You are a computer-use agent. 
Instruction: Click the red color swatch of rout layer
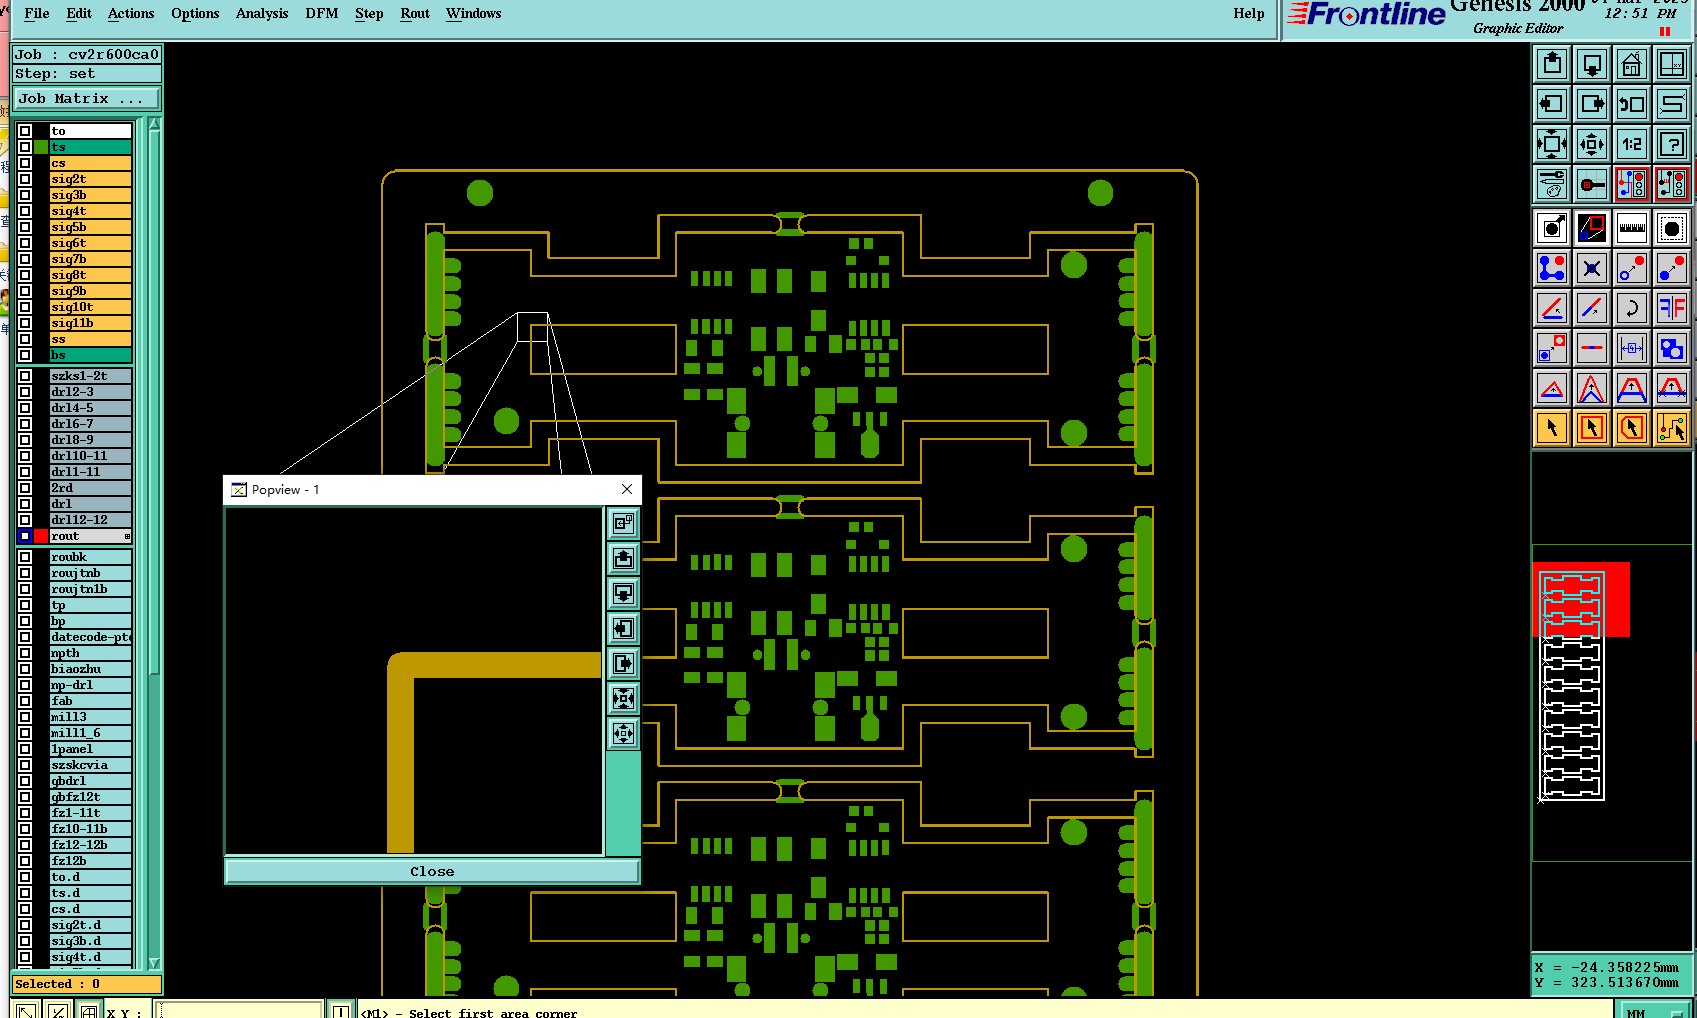click(41, 536)
